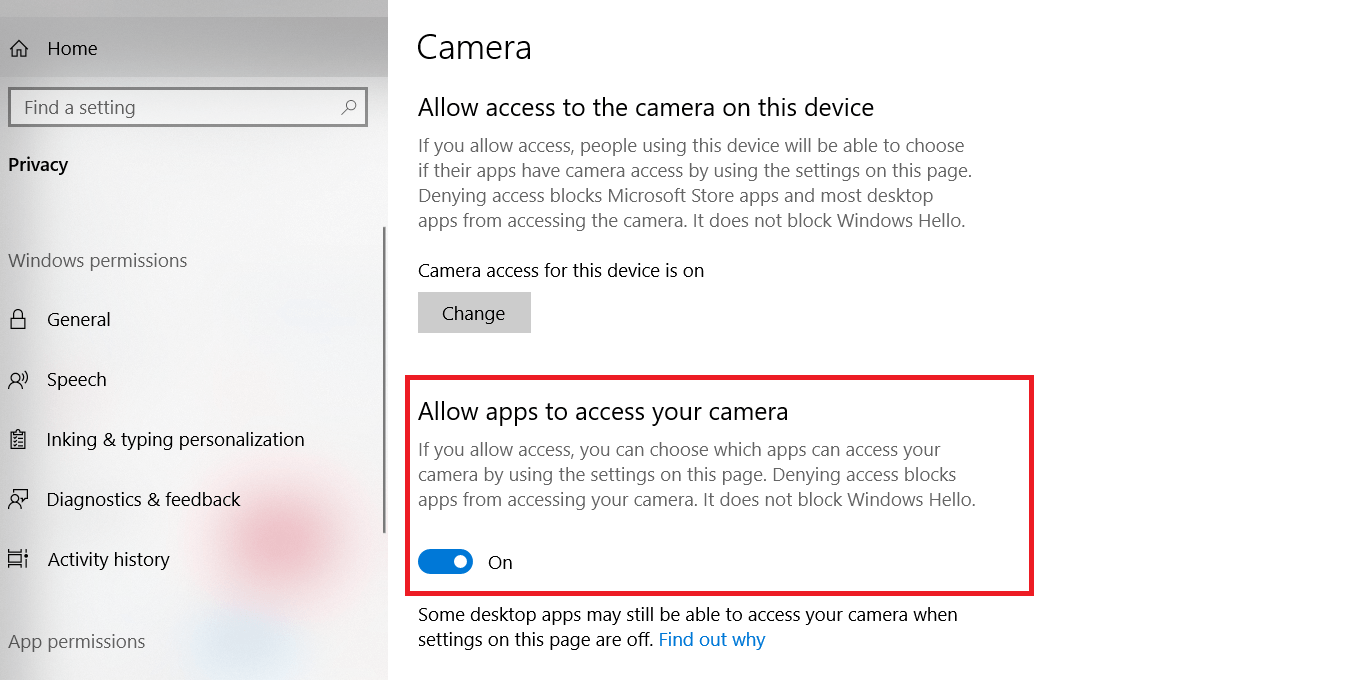Image resolution: width=1369 pixels, height=680 pixels.
Task: Open the Find out why link
Action: [x=712, y=640]
